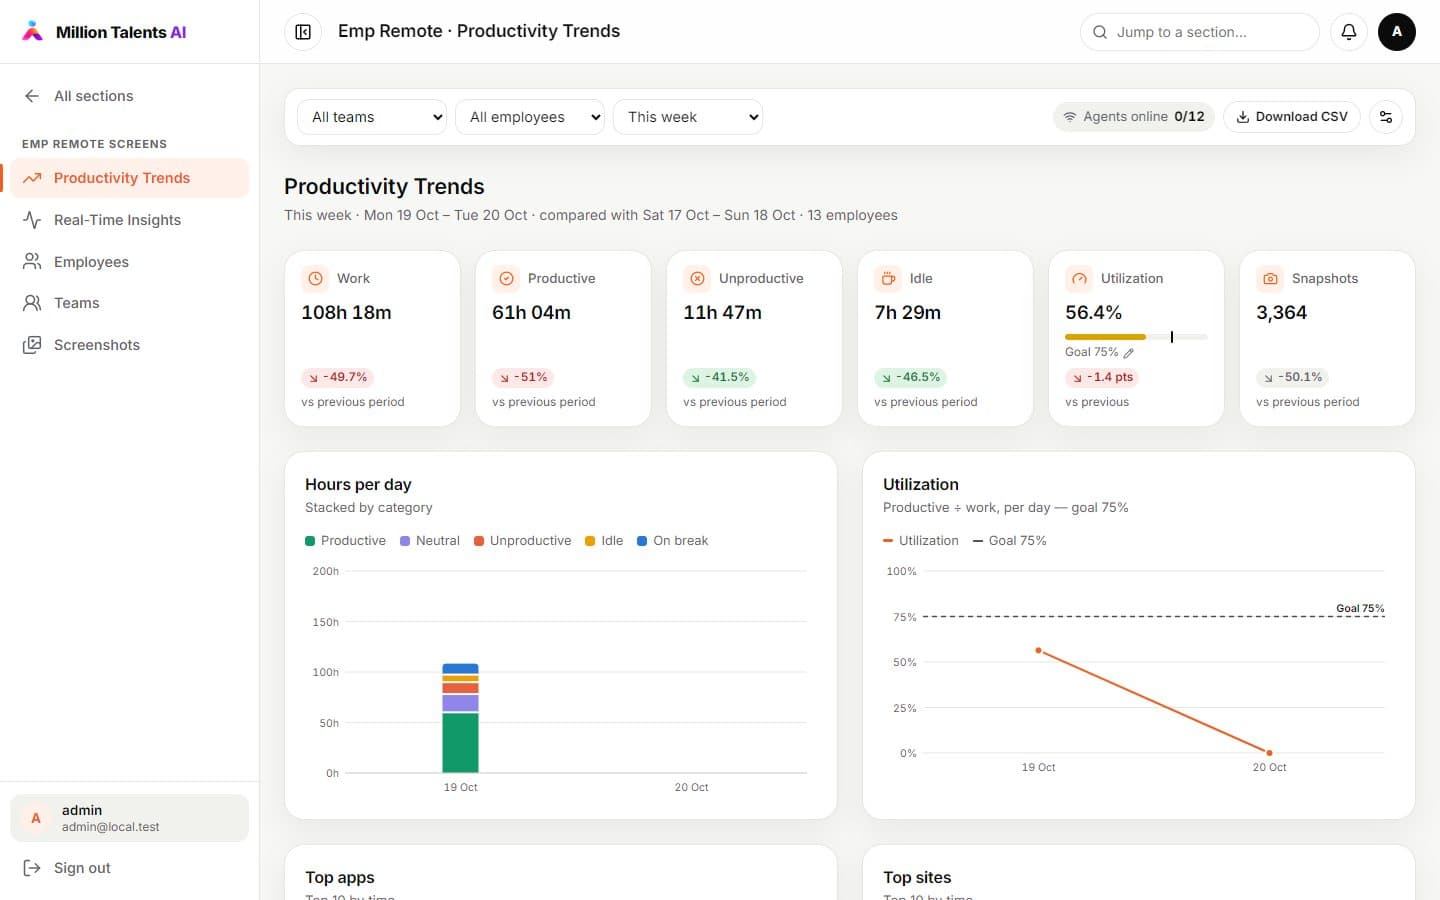Click the back arrow next to All sections
The width and height of the screenshot is (1440, 900).
pos(32,96)
